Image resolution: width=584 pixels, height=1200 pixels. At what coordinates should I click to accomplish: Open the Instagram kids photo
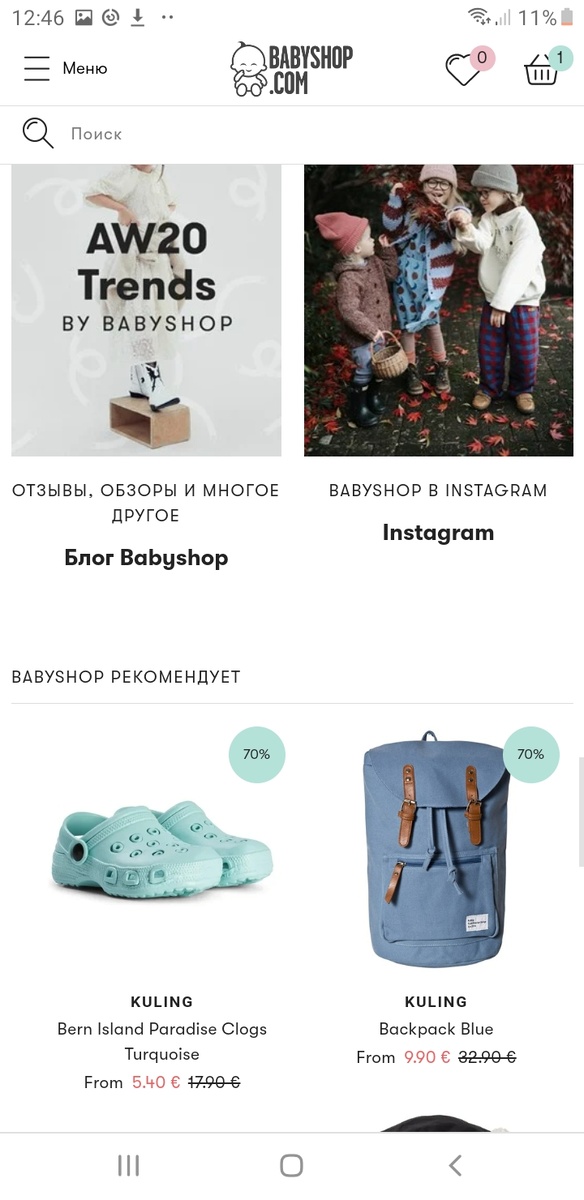click(438, 310)
